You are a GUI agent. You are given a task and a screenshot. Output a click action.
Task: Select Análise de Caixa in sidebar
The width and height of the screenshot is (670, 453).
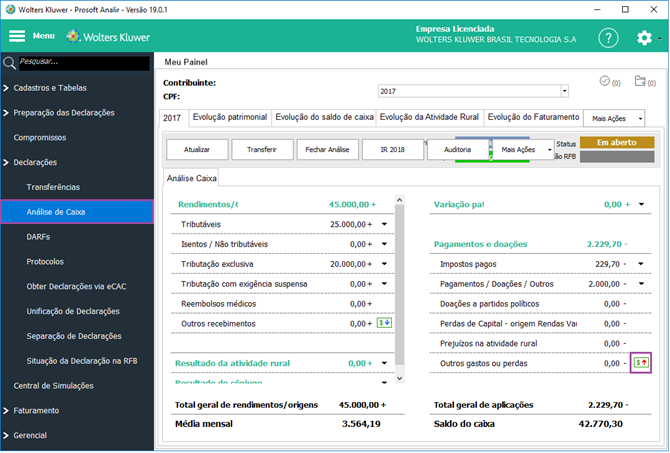coord(77,212)
